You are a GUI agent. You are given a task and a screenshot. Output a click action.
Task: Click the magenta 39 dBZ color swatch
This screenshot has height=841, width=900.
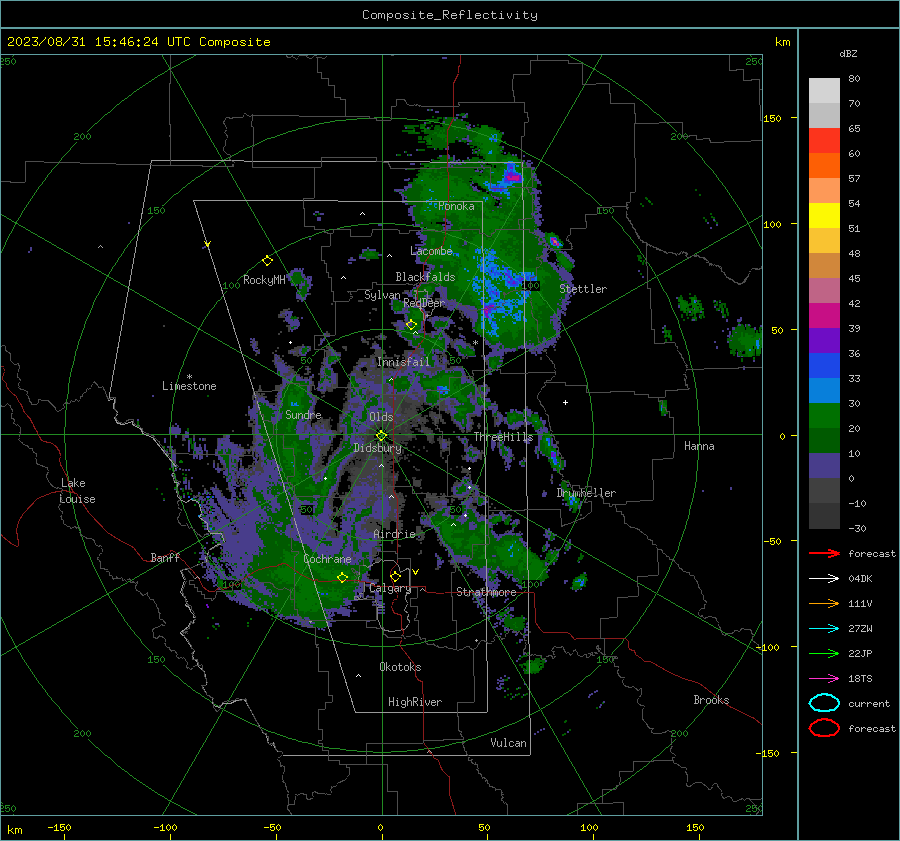point(824,316)
